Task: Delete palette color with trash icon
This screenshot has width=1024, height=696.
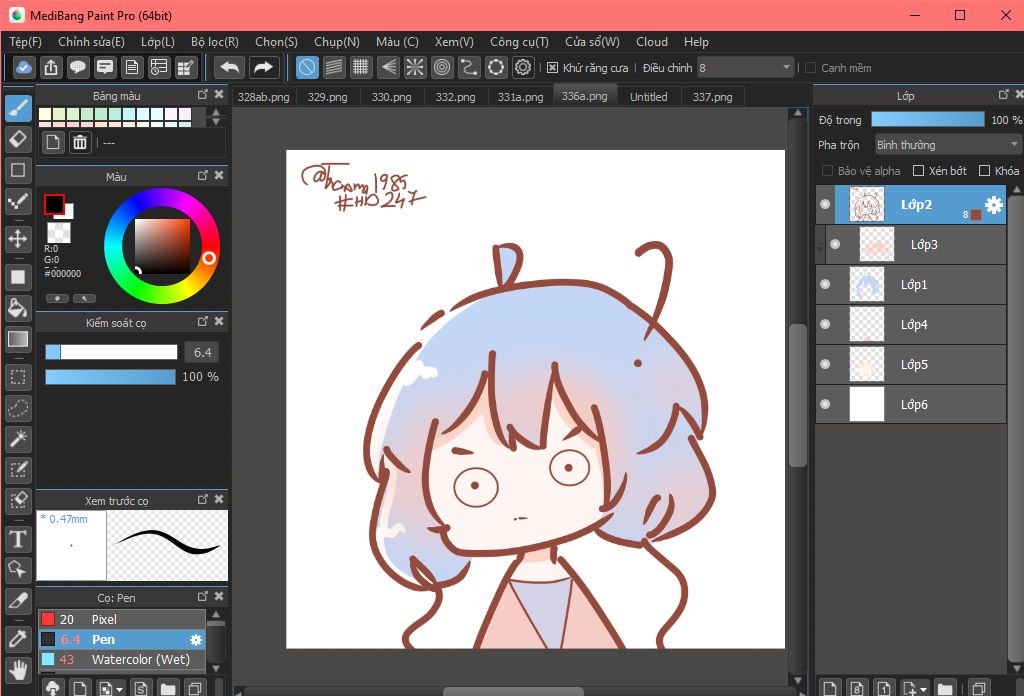Action: [x=80, y=142]
